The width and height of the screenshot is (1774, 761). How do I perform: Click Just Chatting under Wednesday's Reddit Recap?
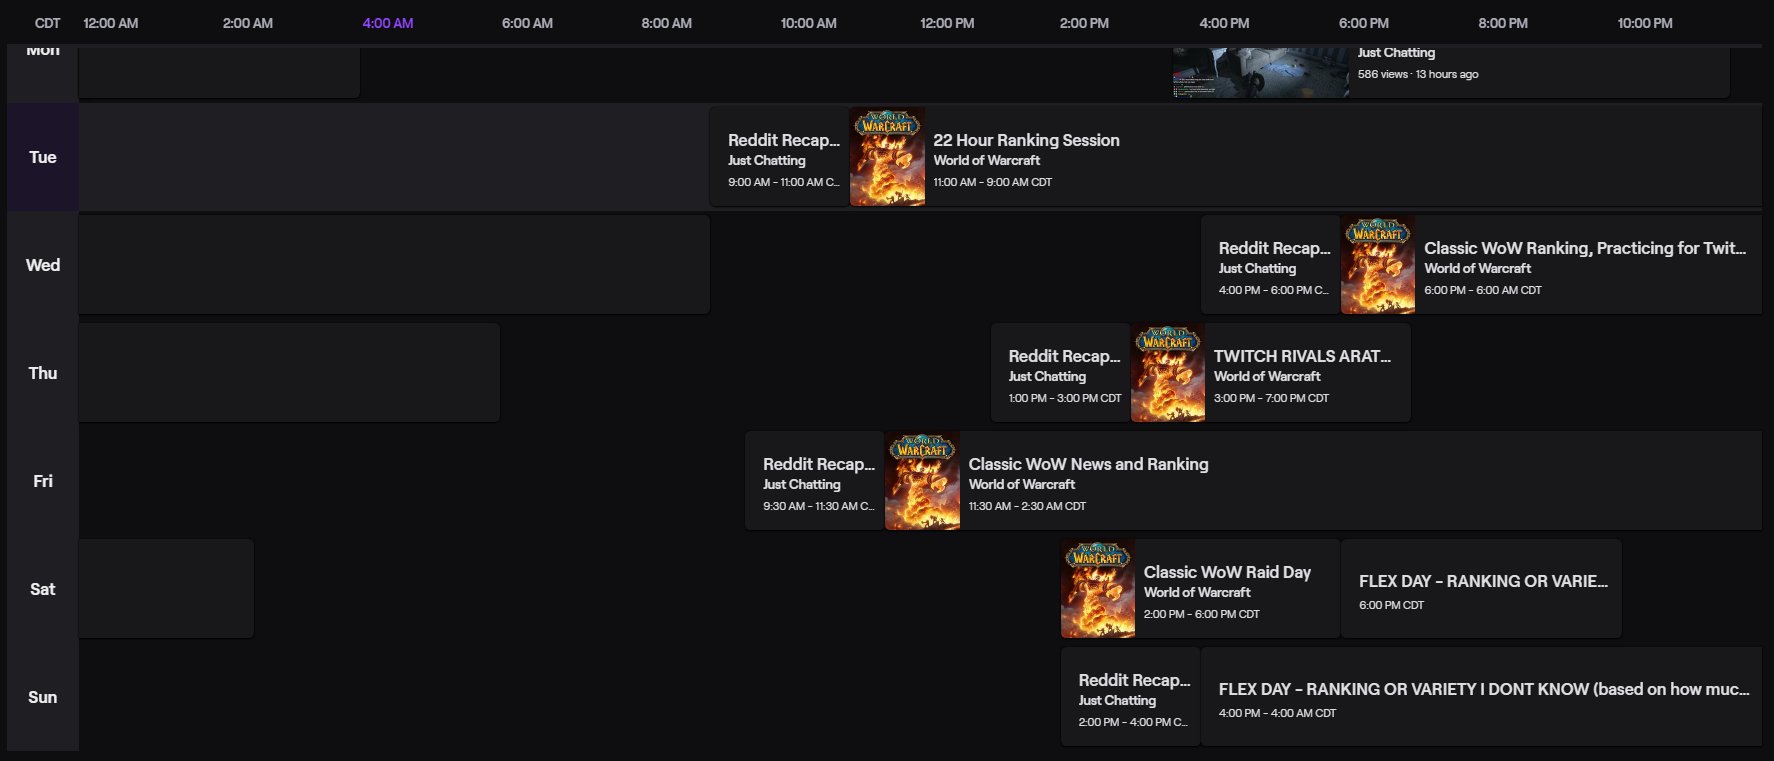point(1257,268)
